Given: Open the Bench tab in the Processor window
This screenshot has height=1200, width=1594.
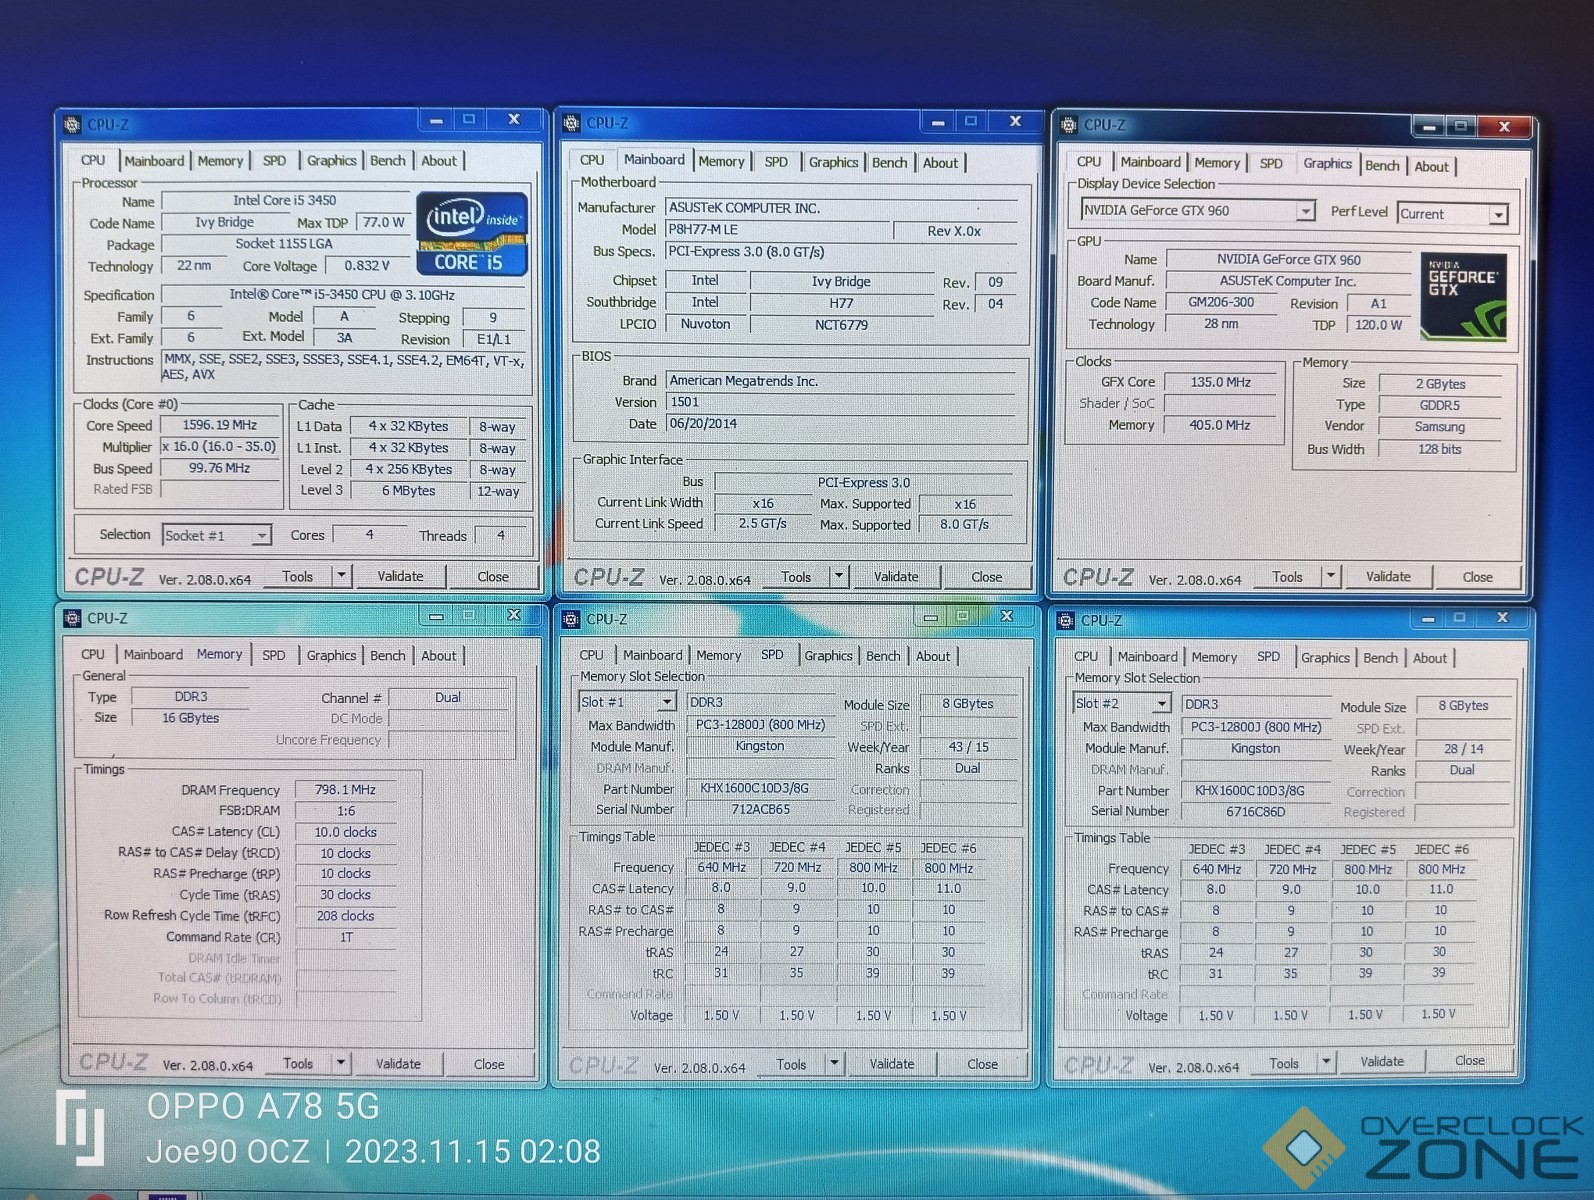Looking at the screenshot, I should 388,161.
